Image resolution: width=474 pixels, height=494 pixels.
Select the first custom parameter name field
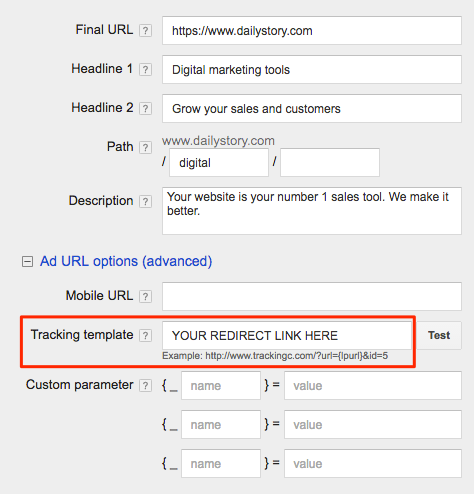click(x=221, y=386)
